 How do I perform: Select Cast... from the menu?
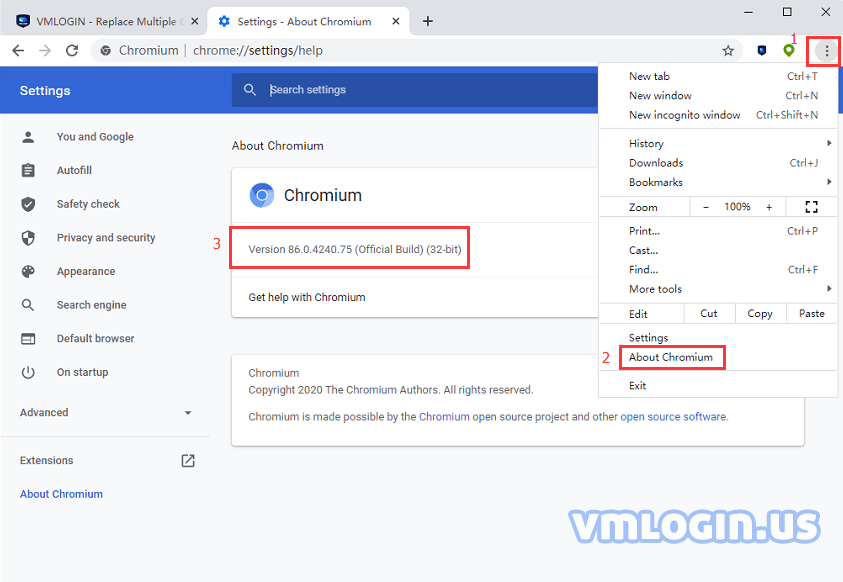[718, 250]
